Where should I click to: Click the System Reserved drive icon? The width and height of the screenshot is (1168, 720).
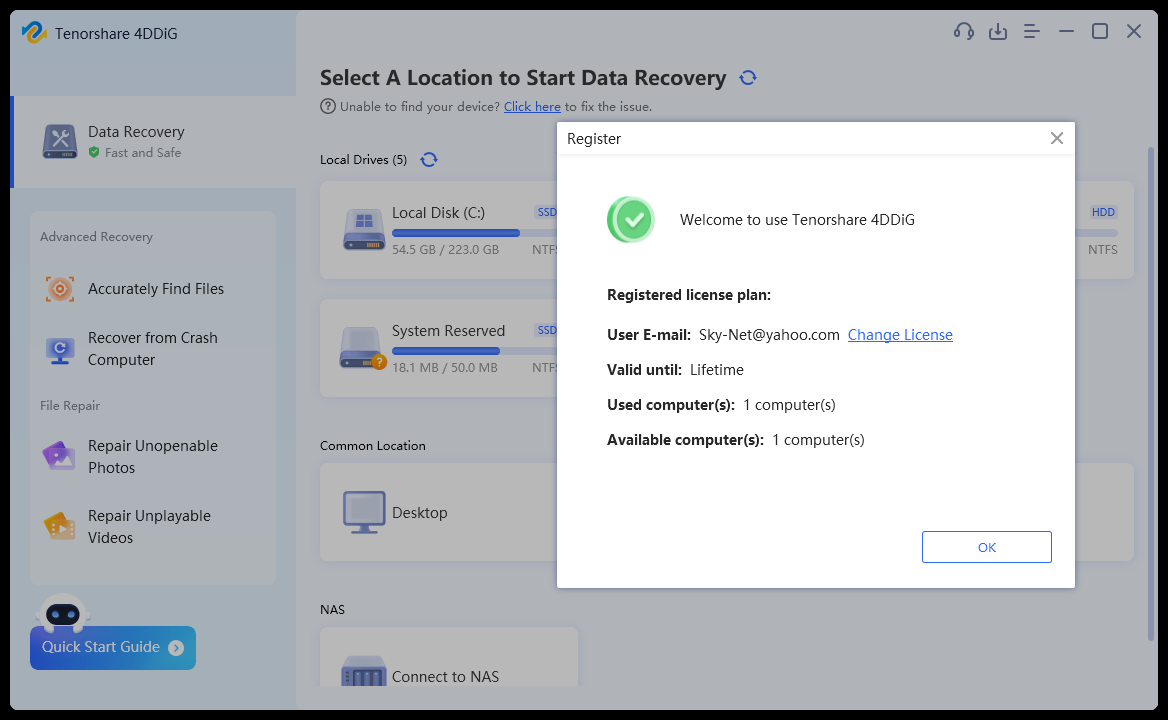pyautogui.click(x=363, y=348)
